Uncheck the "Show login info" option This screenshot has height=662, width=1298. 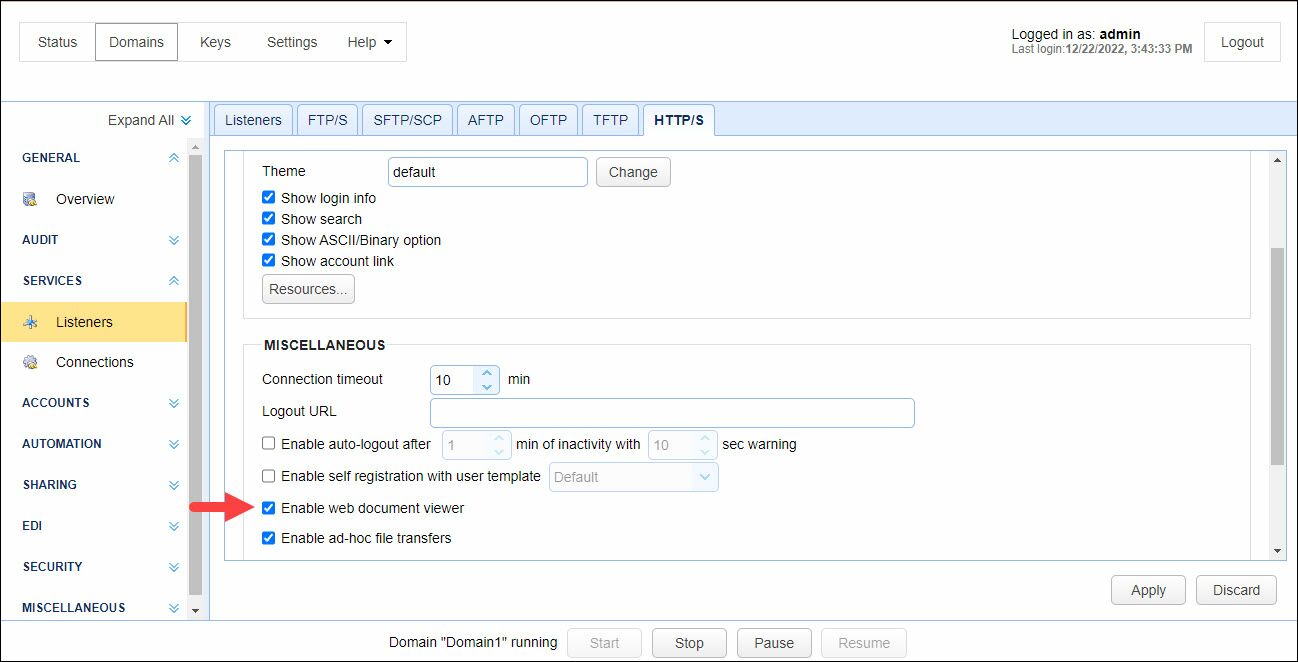click(x=268, y=197)
